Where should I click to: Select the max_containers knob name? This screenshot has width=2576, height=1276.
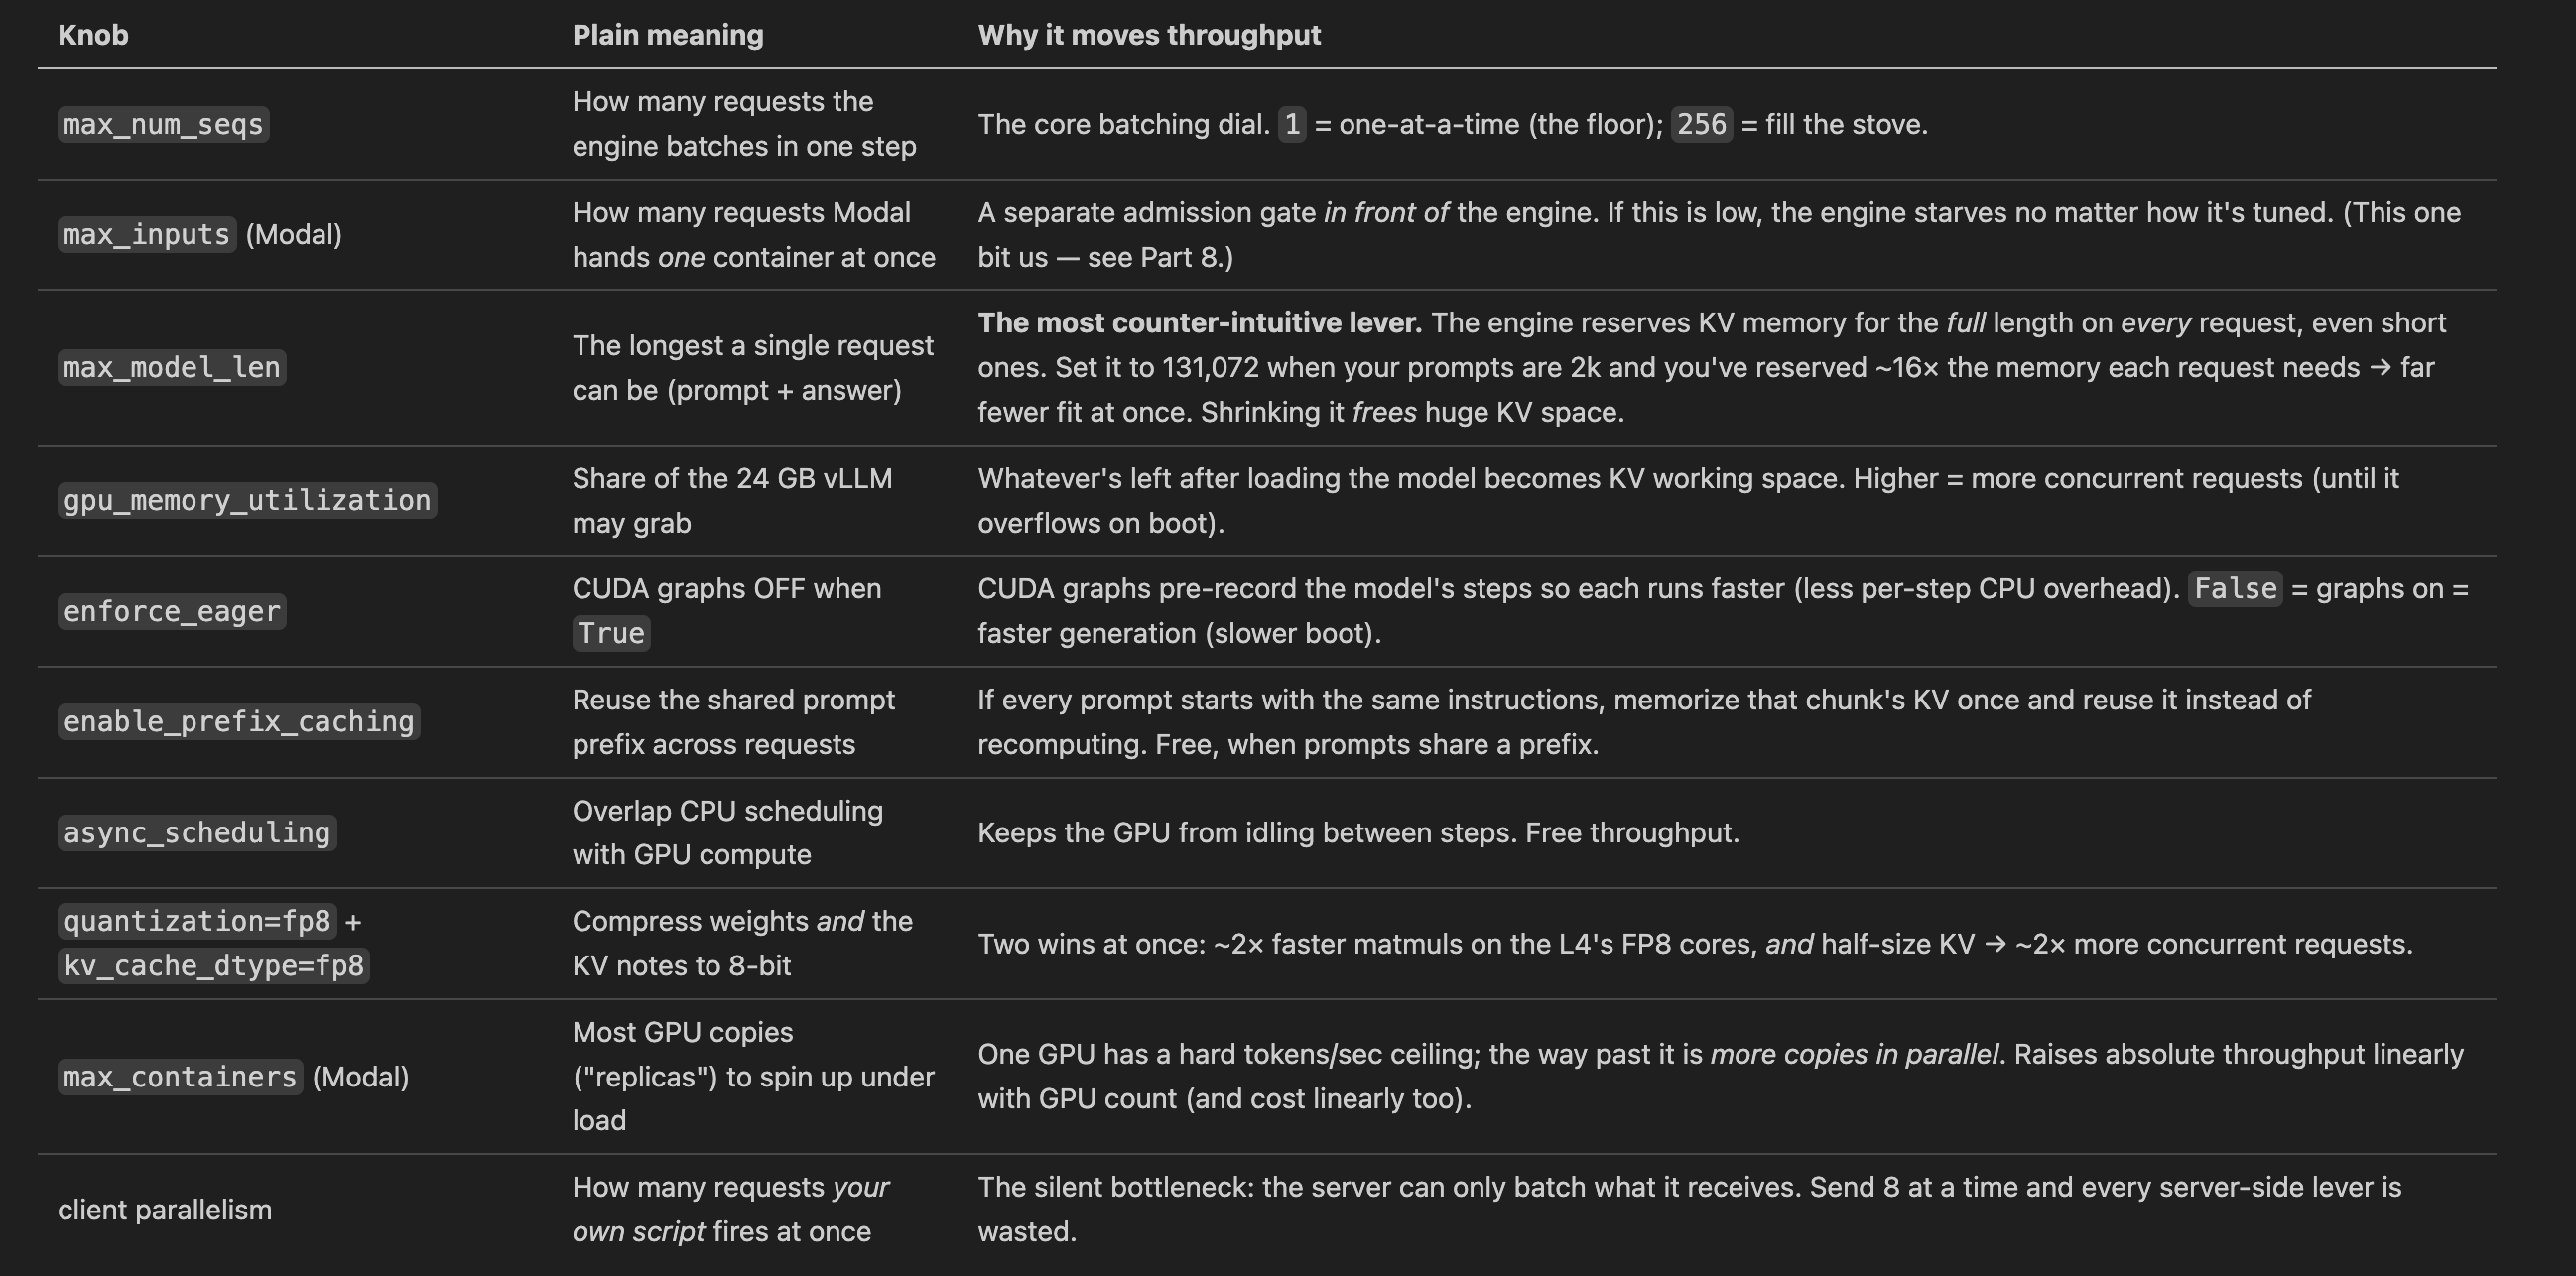coord(180,1077)
